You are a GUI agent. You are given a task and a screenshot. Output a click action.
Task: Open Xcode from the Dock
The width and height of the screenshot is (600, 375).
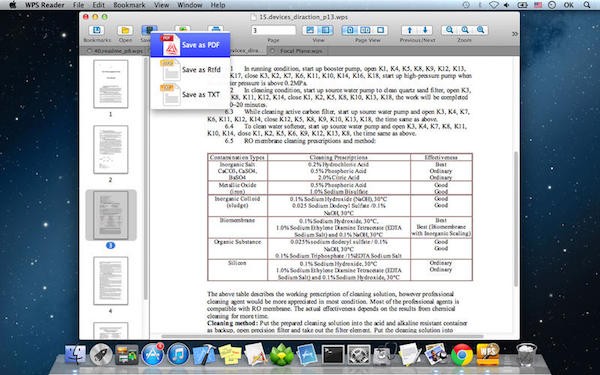click(204, 355)
